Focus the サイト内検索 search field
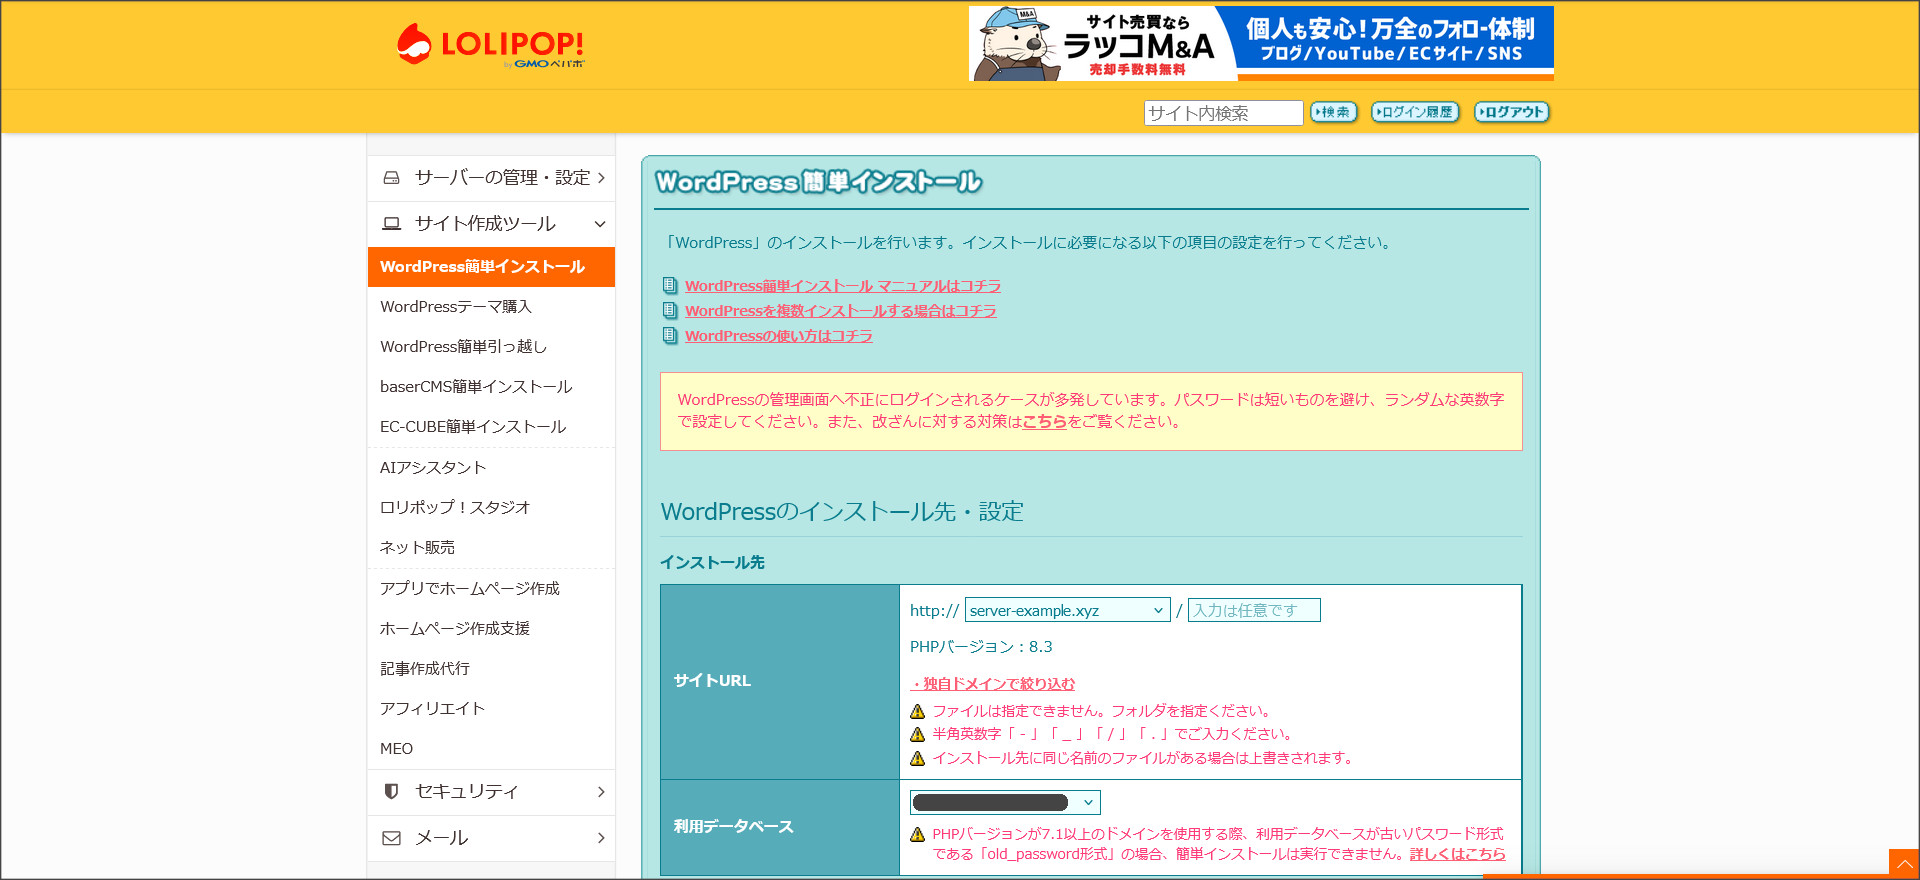 (x=1223, y=113)
